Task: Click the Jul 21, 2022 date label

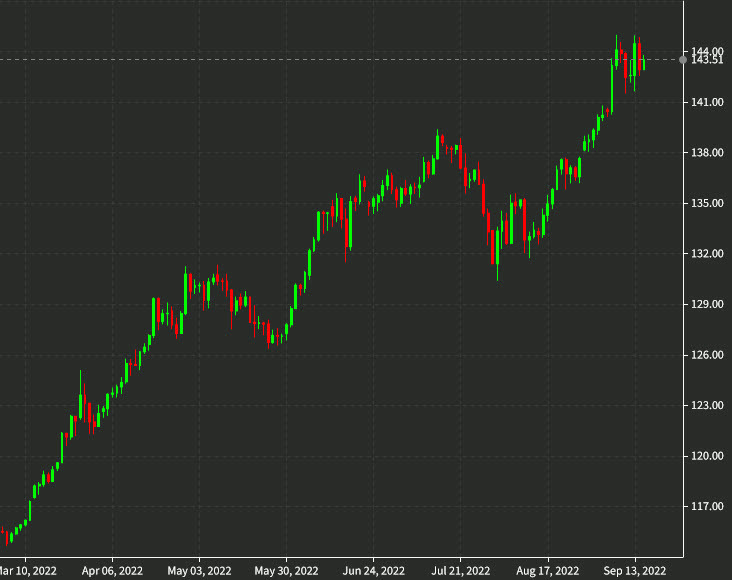Action: (x=461, y=571)
